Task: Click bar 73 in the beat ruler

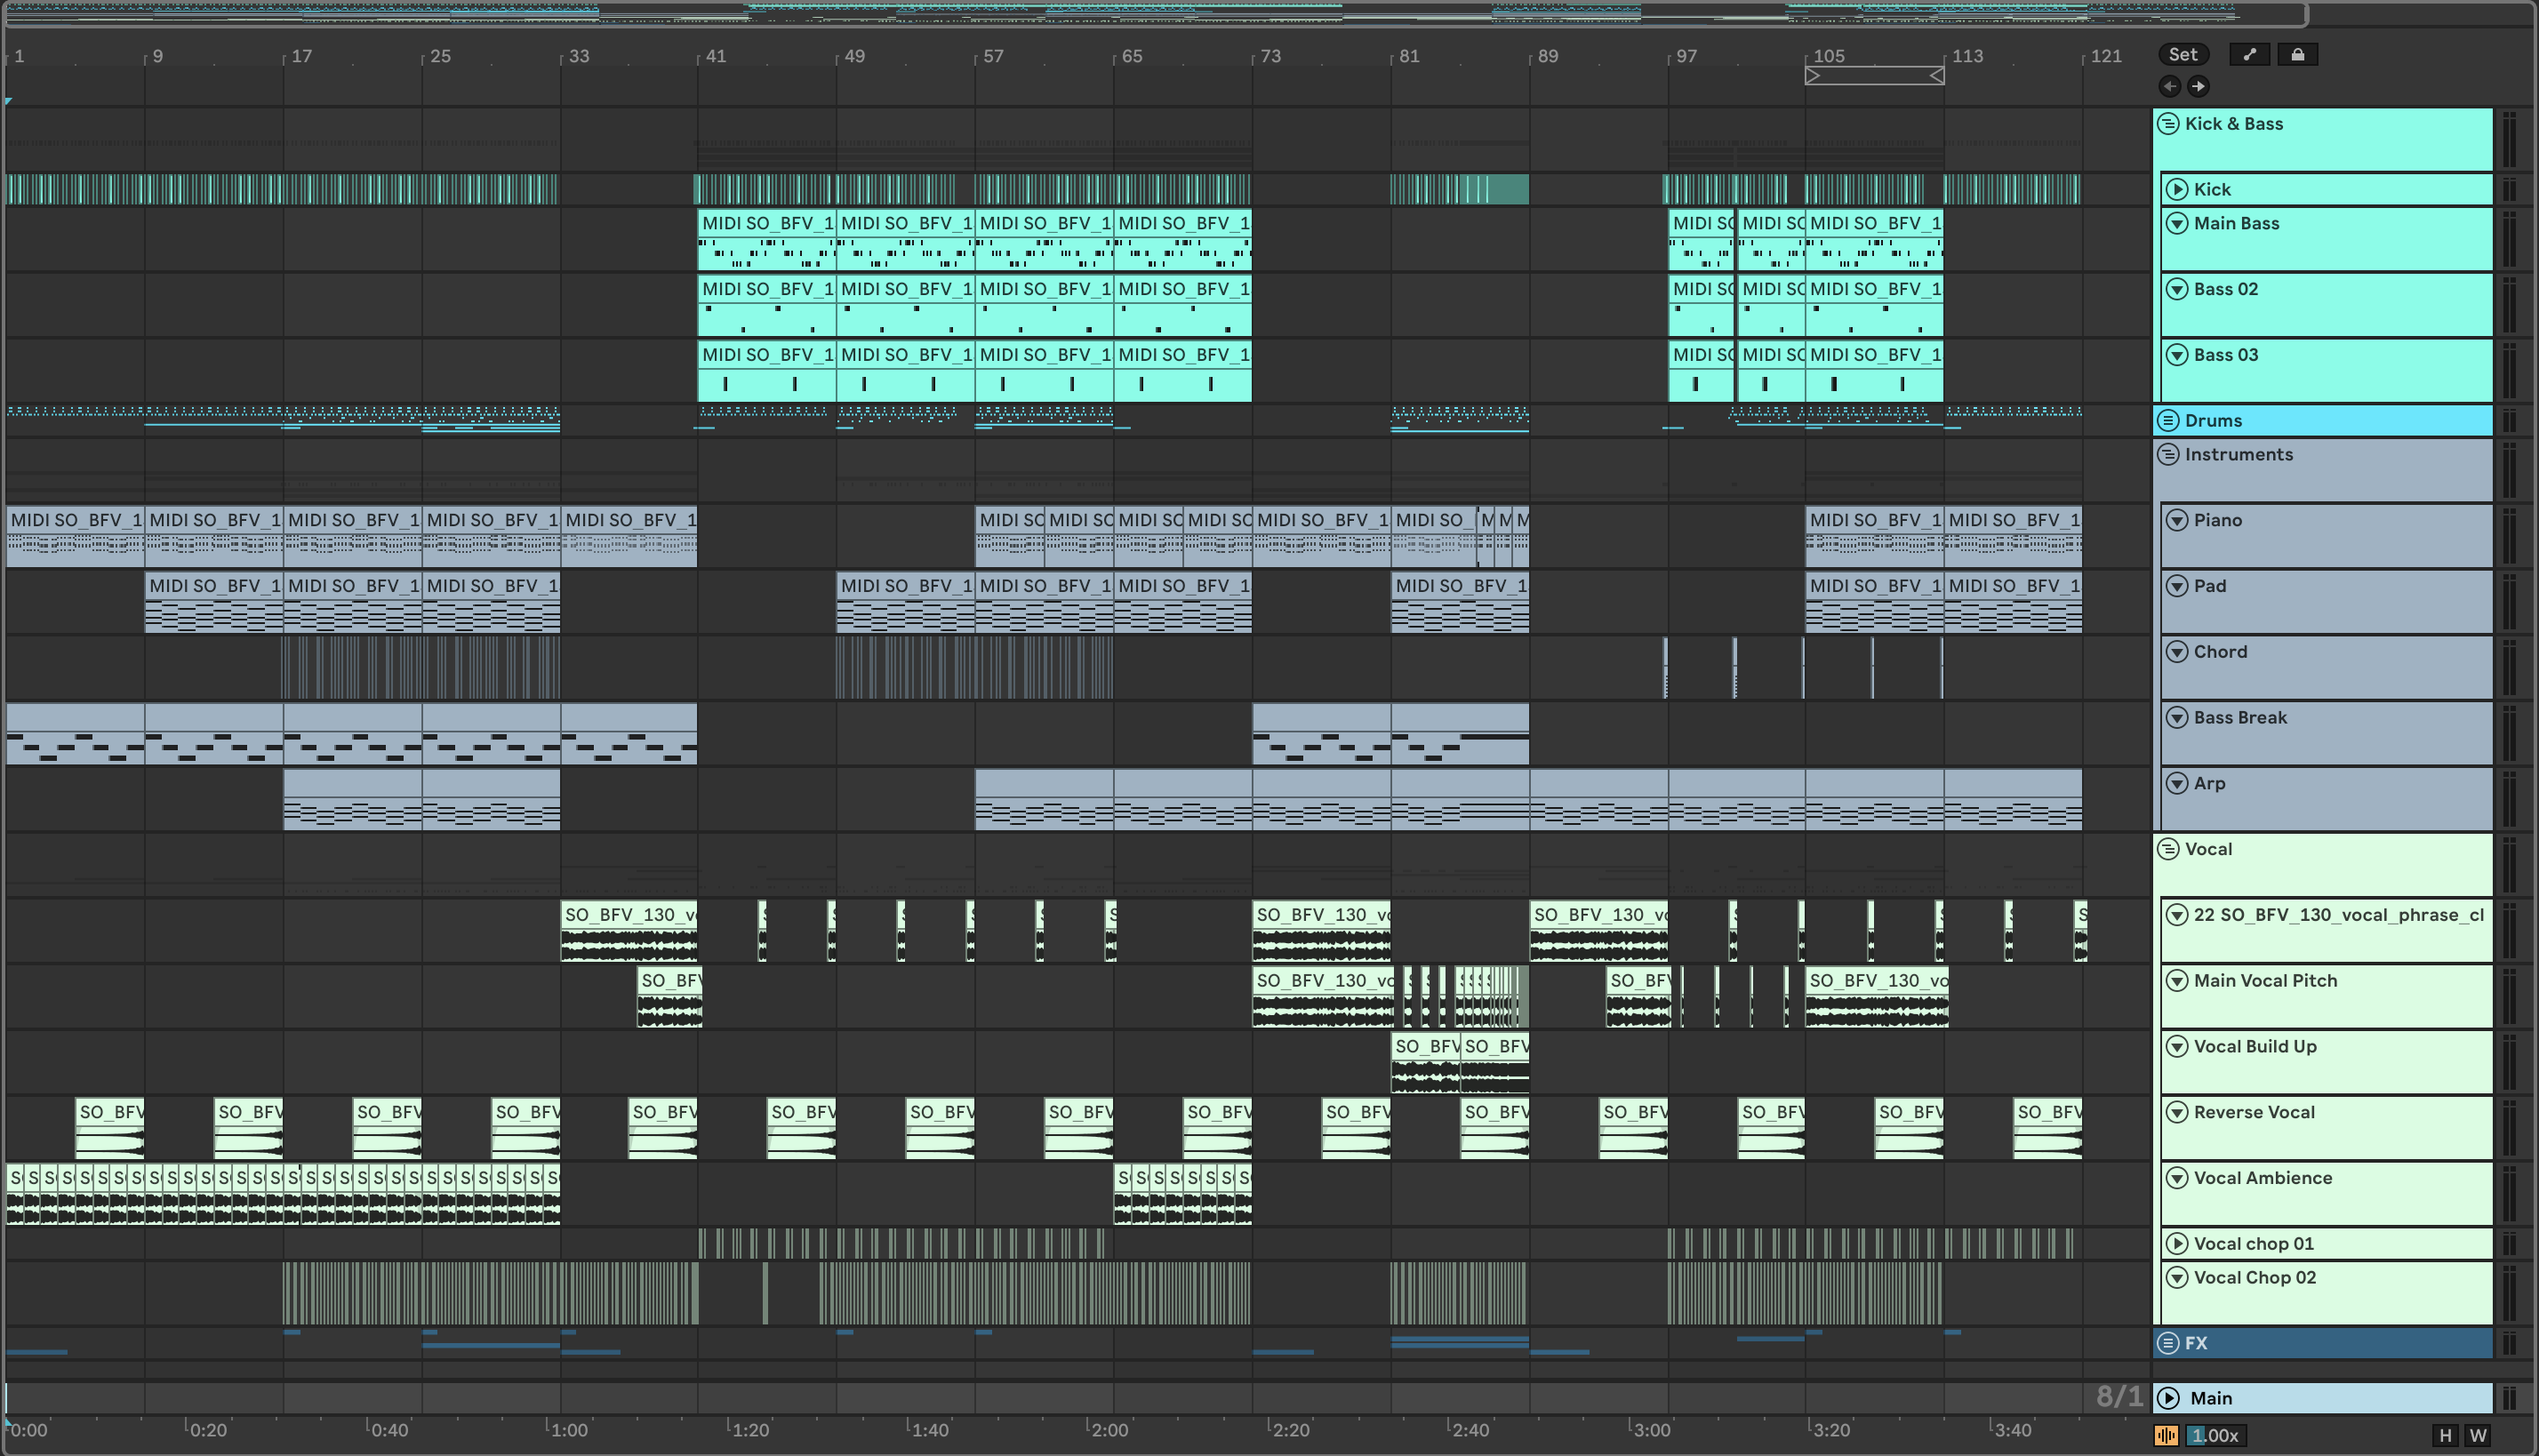Action: [1270, 57]
